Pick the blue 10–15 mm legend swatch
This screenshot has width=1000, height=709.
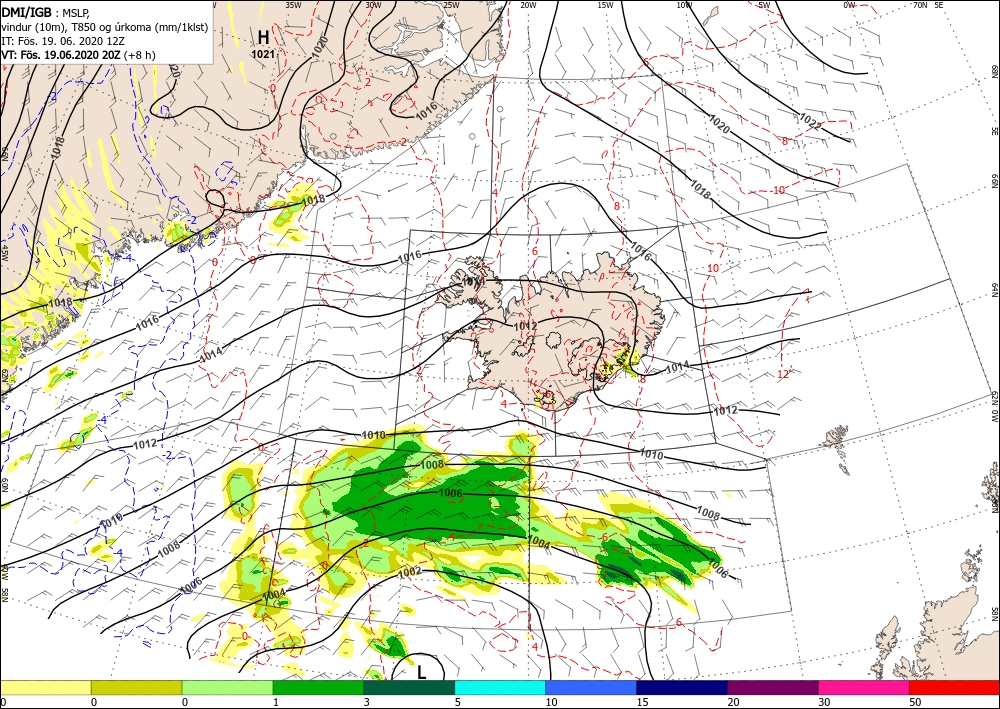pos(591,687)
